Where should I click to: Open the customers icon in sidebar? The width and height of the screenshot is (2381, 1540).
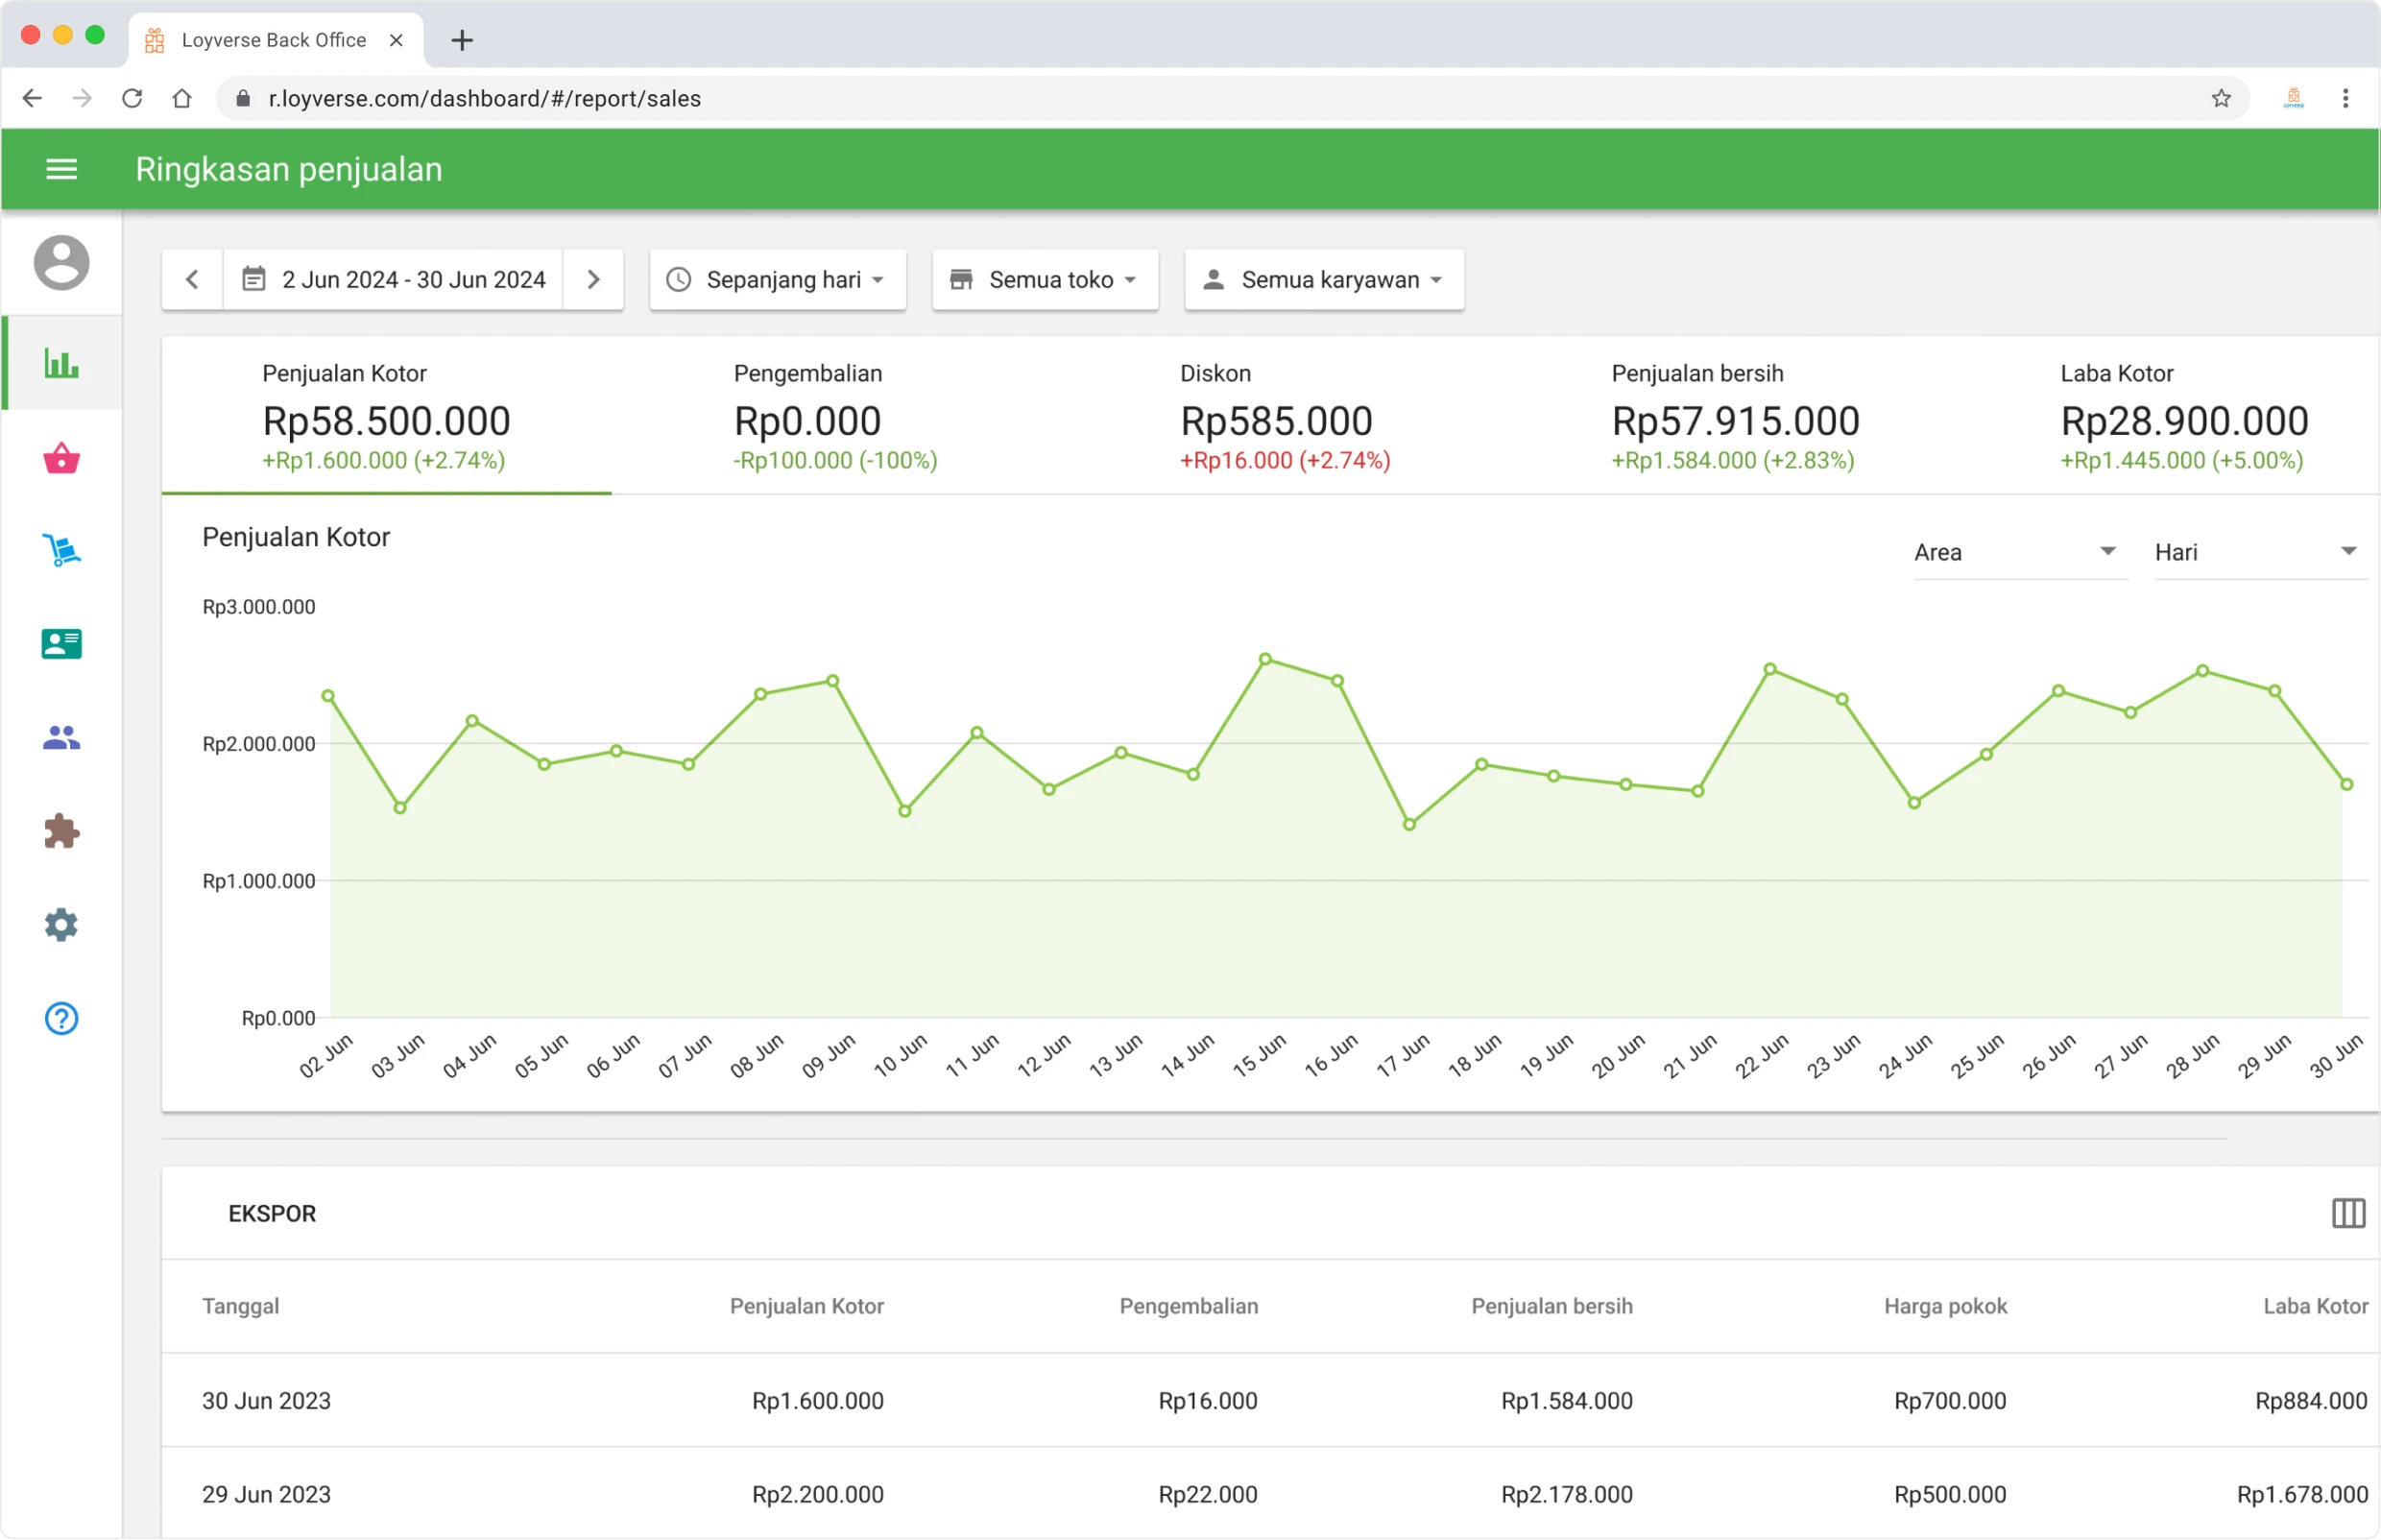click(x=61, y=737)
